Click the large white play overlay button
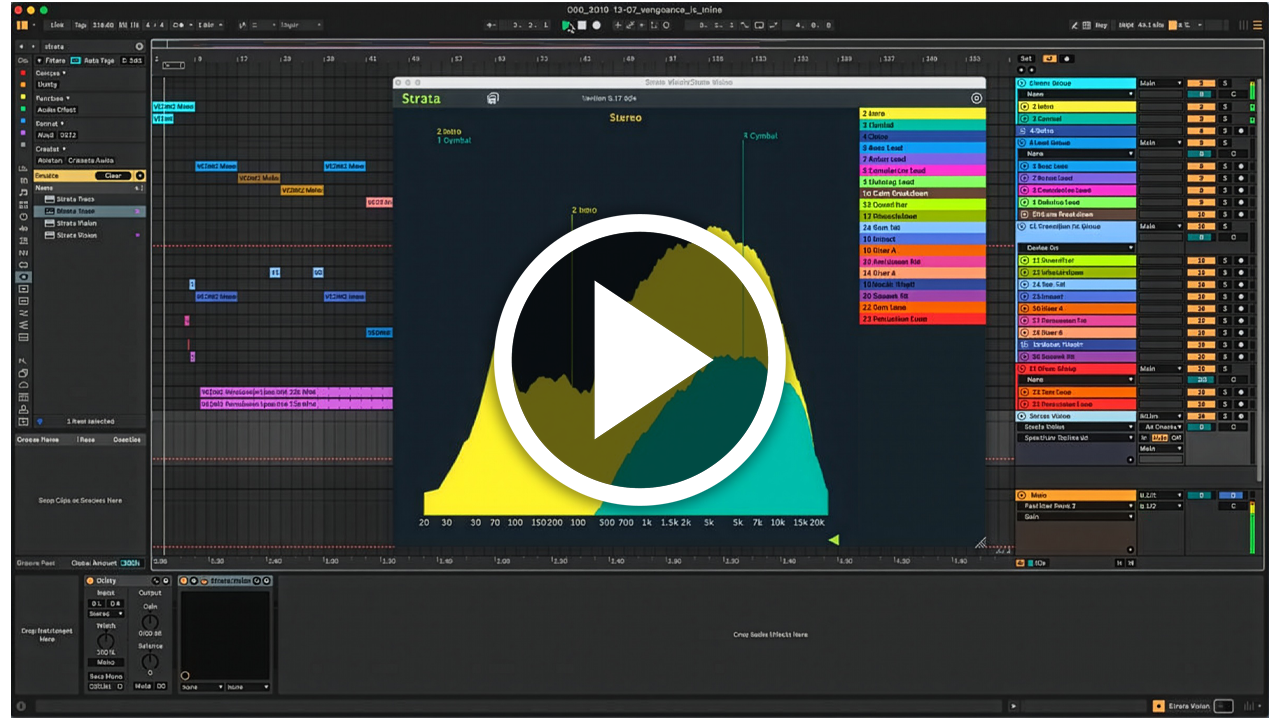1280x720 pixels. point(640,360)
